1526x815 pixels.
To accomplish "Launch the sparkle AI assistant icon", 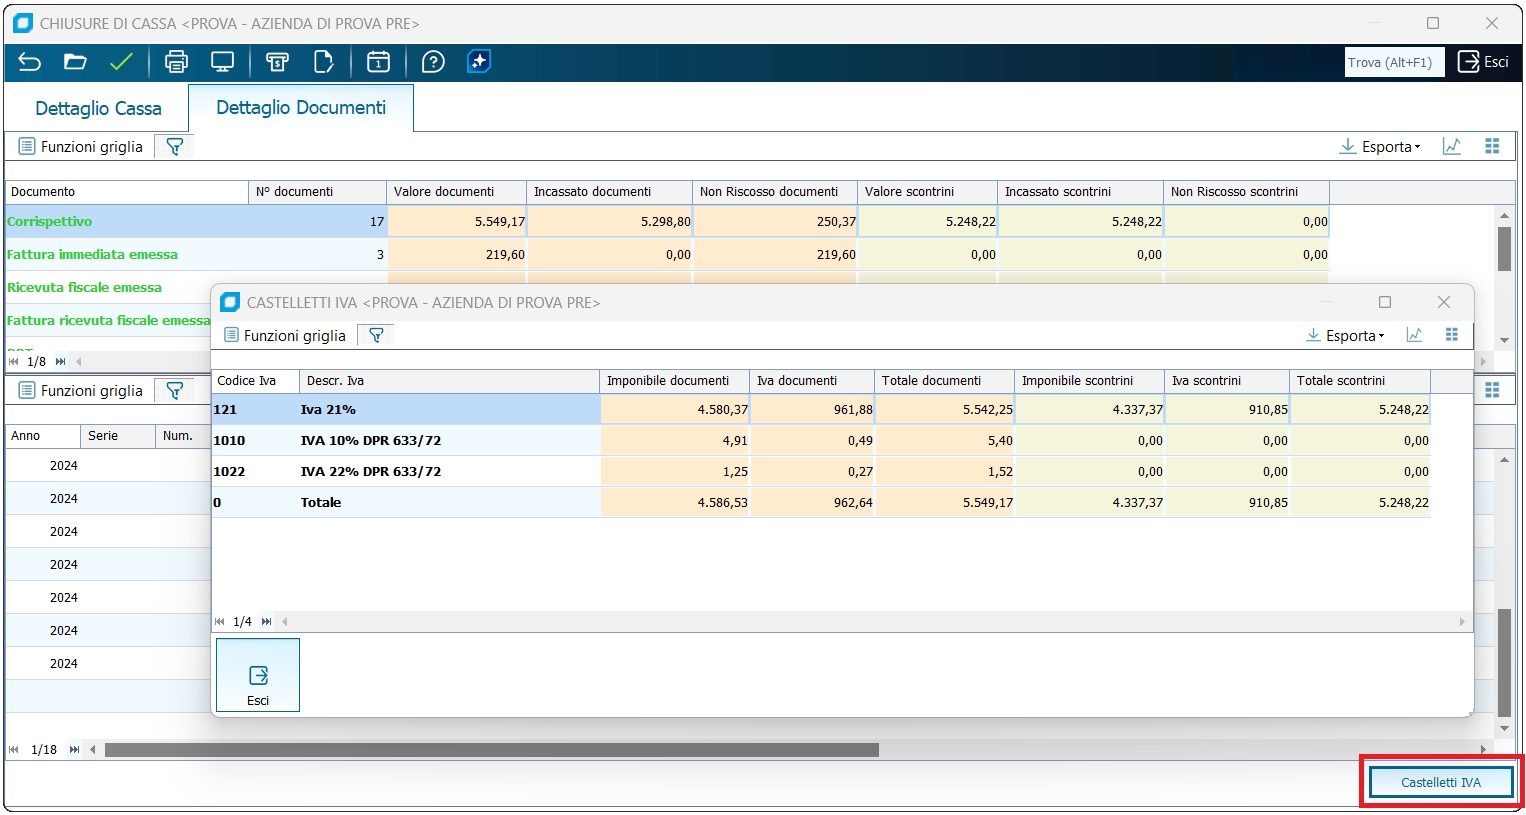I will (479, 62).
